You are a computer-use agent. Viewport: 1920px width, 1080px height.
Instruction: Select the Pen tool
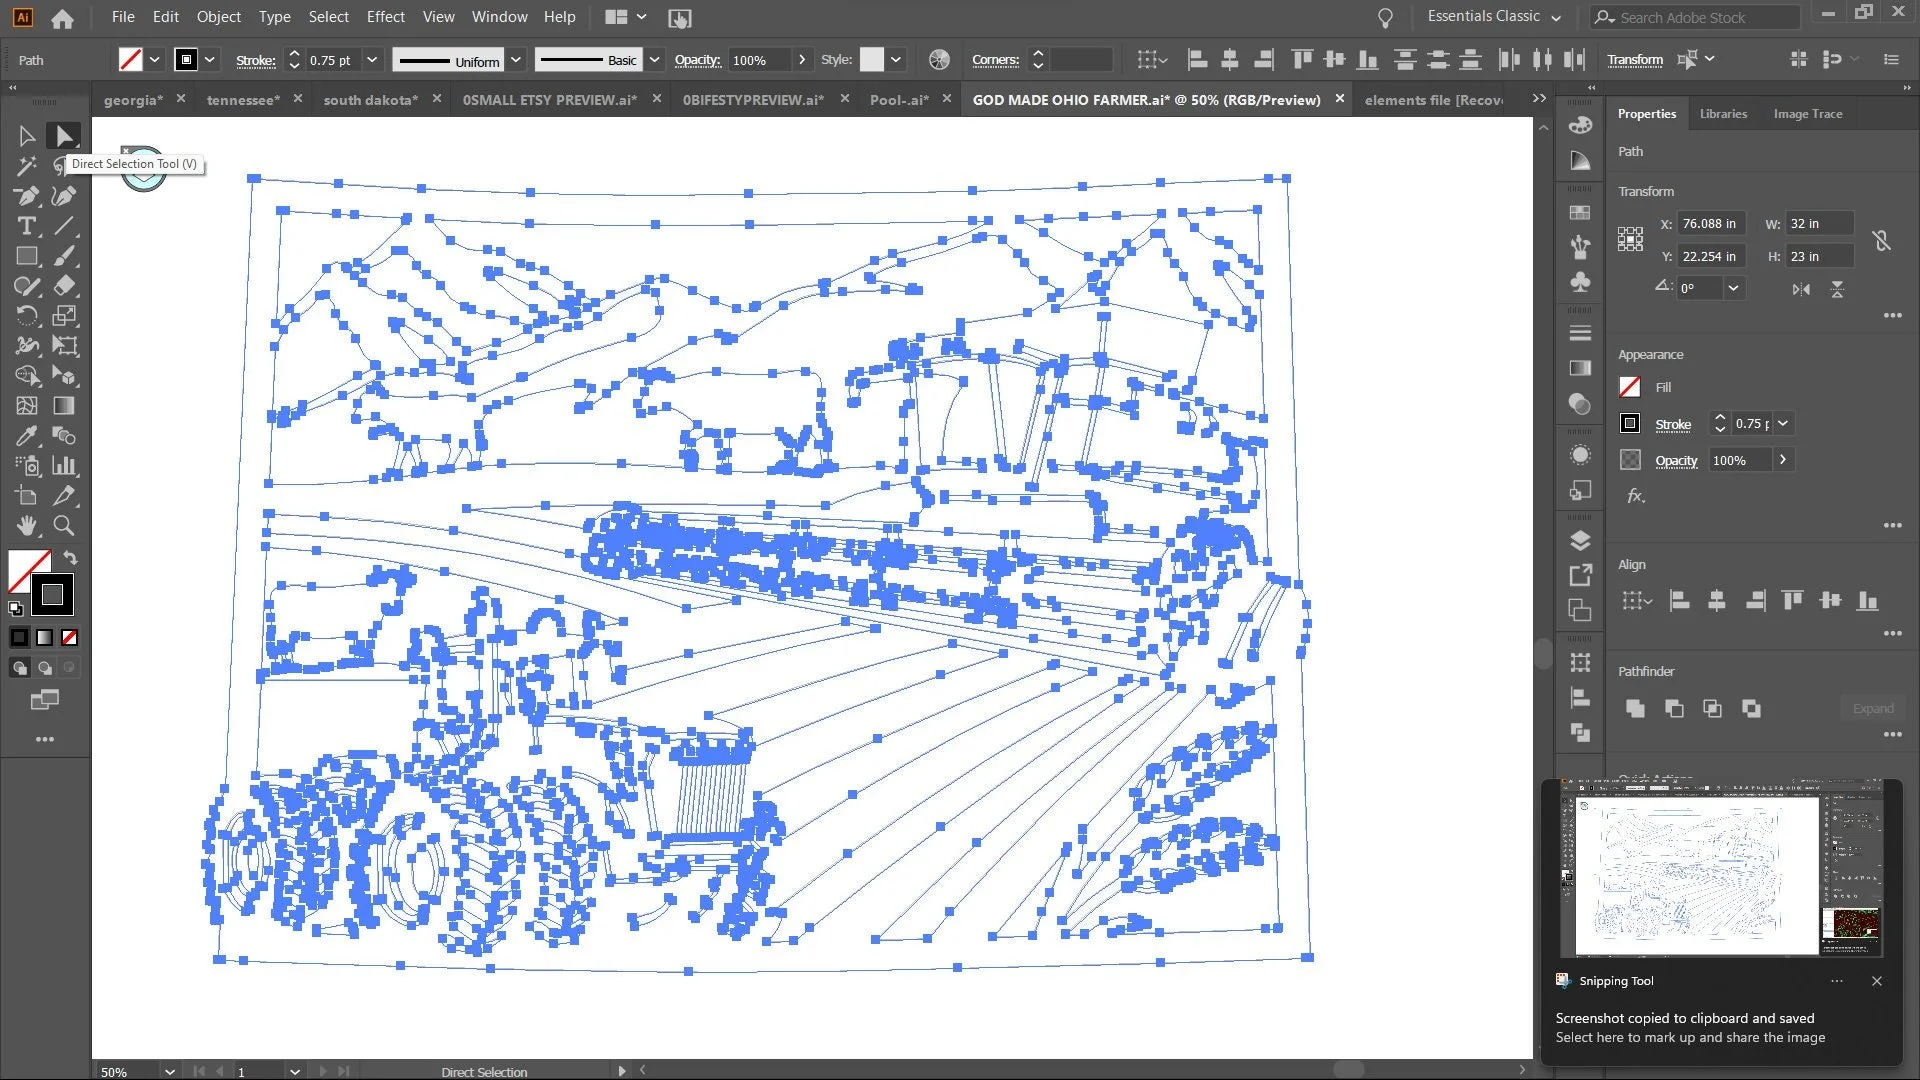27,196
